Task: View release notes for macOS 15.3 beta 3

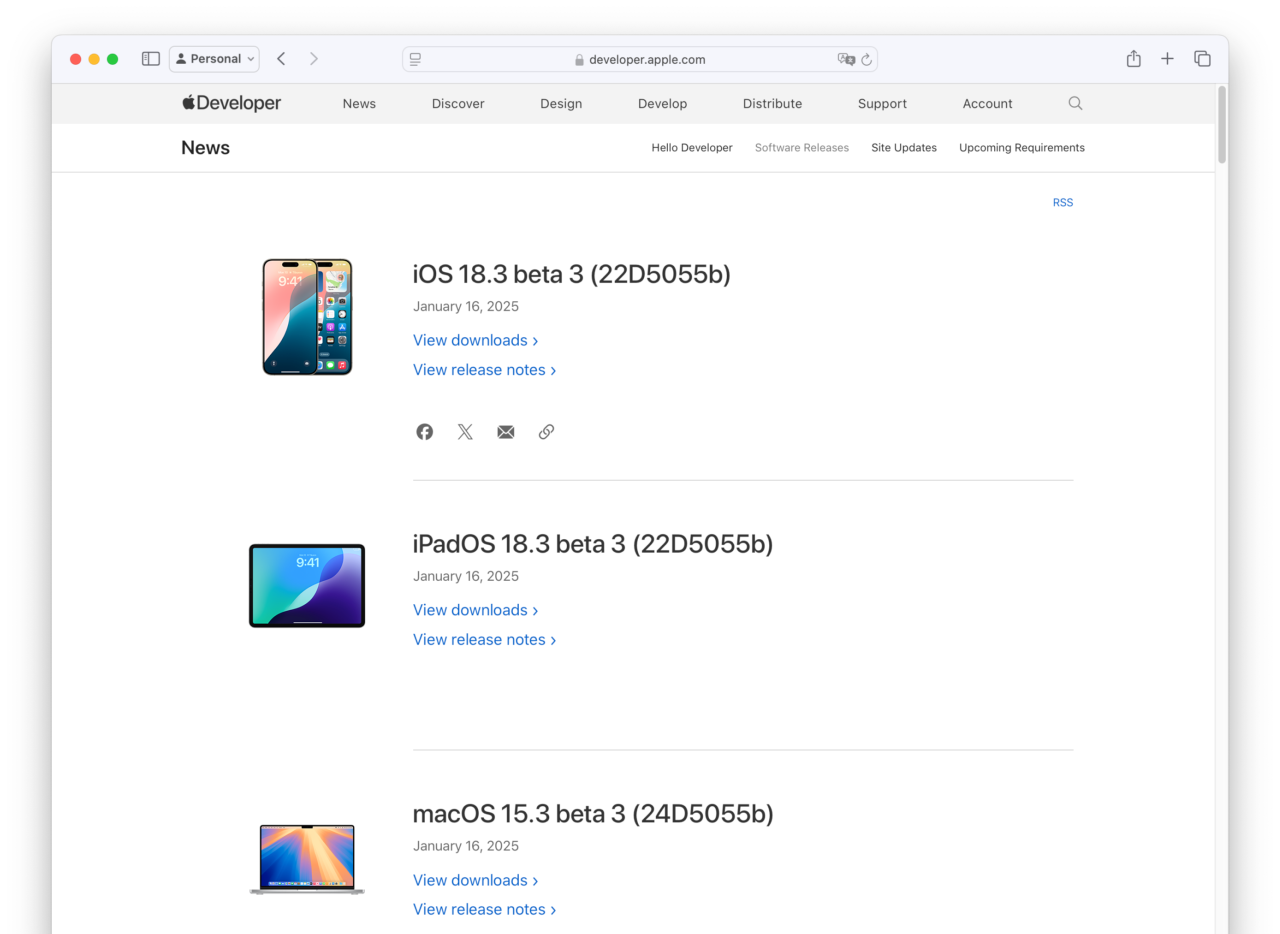Action: tap(484, 909)
